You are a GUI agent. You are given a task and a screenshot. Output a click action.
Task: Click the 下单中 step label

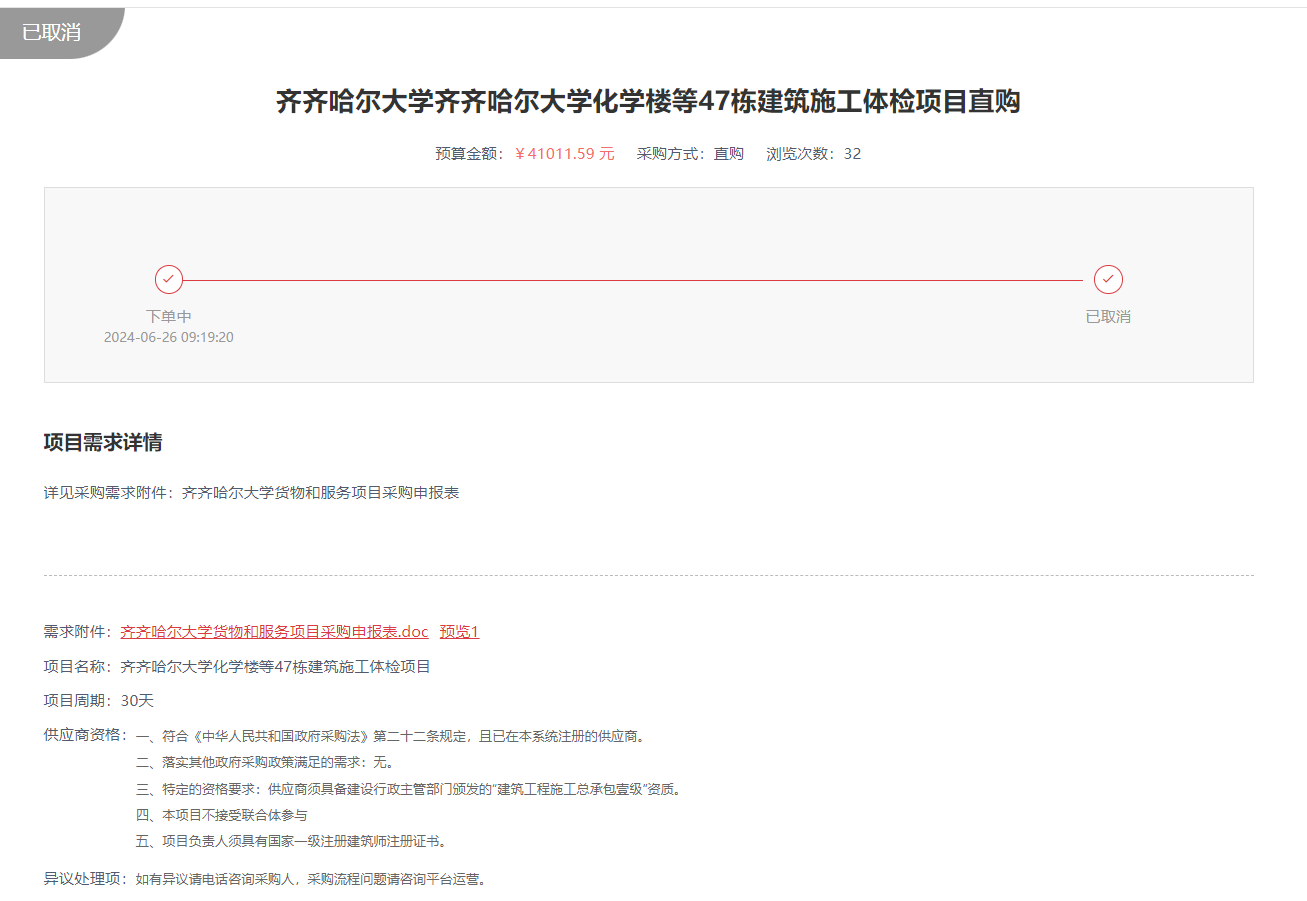coord(169,316)
